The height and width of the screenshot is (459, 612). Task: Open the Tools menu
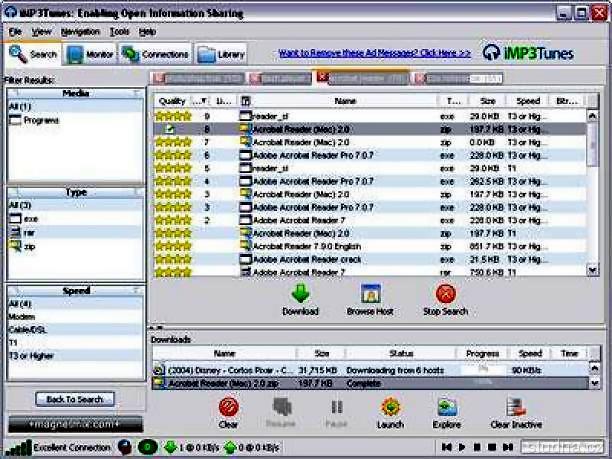pyautogui.click(x=120, y=32)
